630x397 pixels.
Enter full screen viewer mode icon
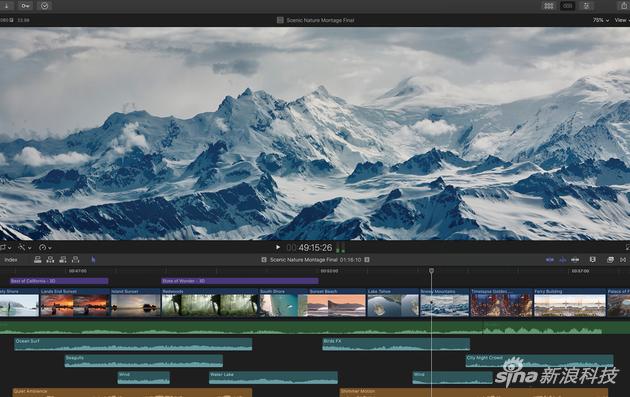[627, 248]
